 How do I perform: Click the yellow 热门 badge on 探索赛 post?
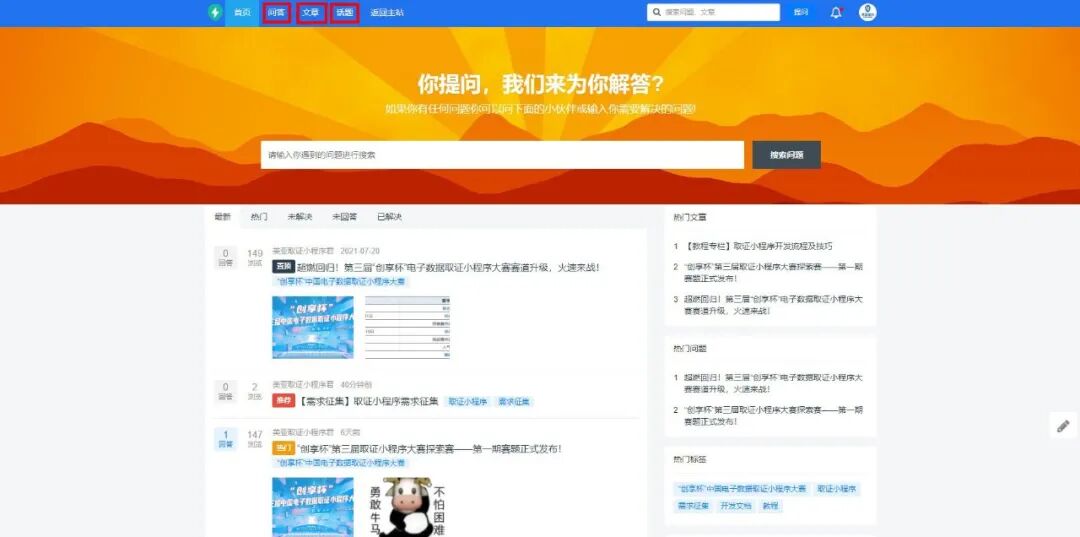tap(283, 448)
